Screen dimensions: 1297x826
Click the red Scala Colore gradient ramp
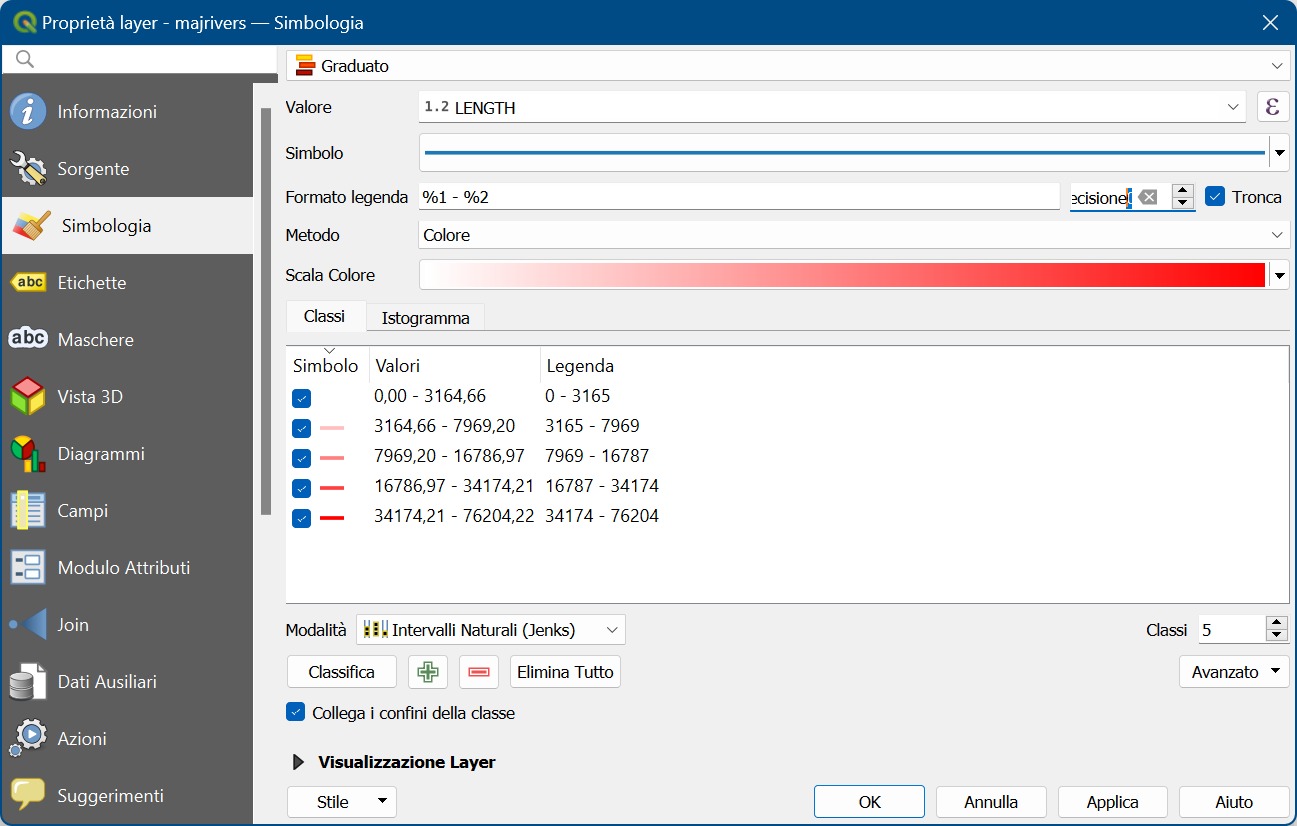844,274
